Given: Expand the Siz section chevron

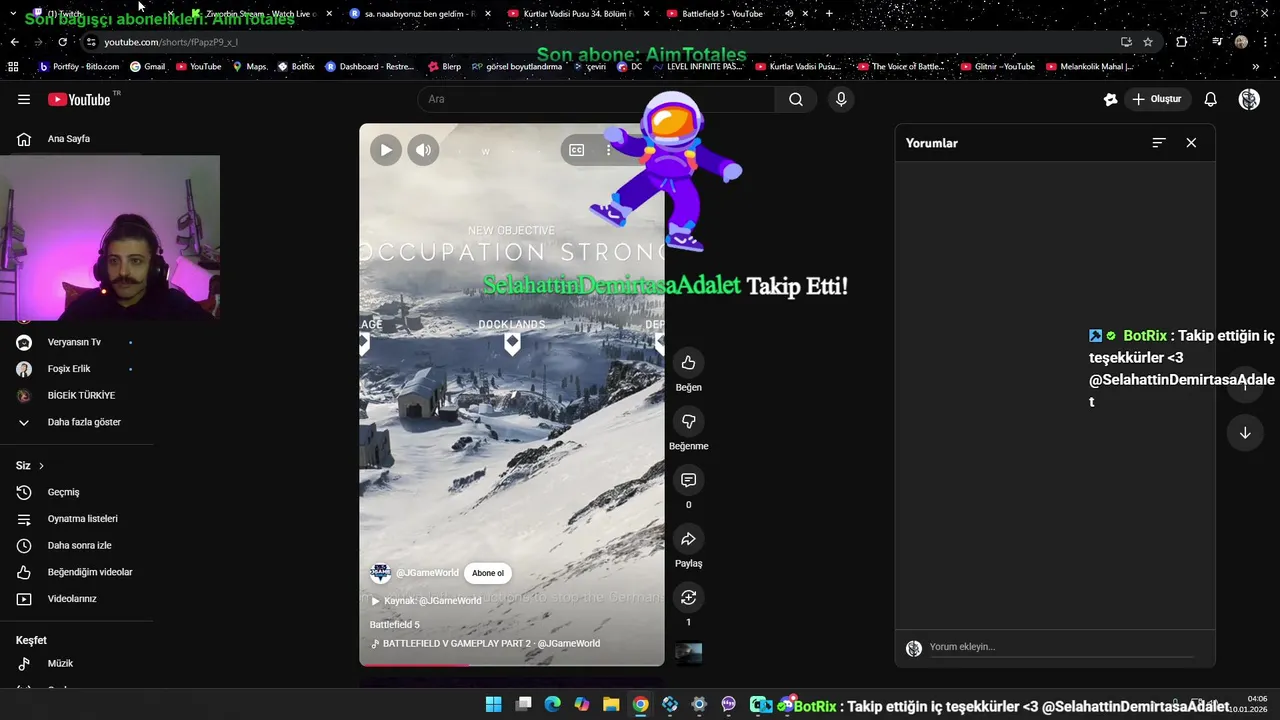Looking at the screenshot, I should click(41, 466).
